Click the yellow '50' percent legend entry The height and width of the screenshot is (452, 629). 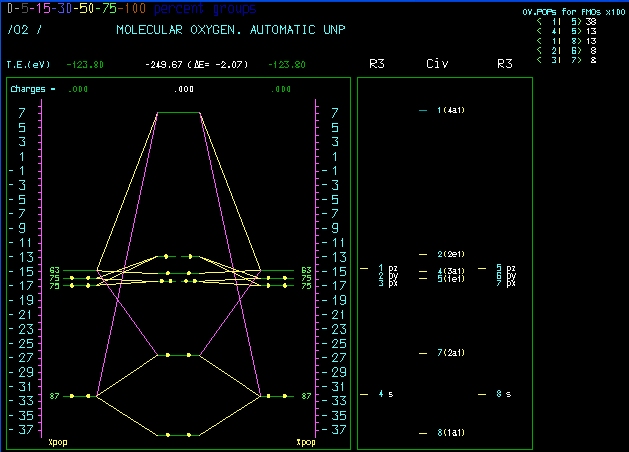87,8
